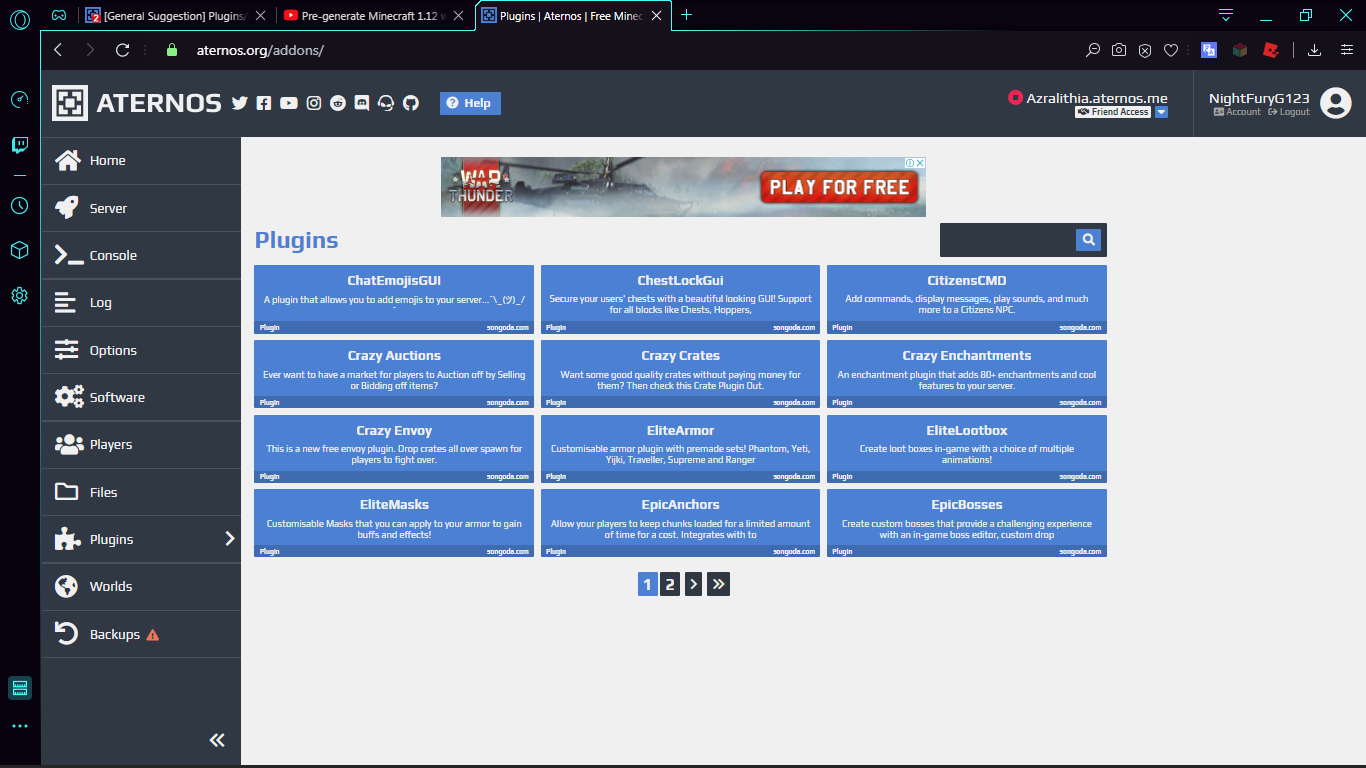Open the Aternos Instagram icon
Screen dimensions: 1366x768
tap(314, 103)
